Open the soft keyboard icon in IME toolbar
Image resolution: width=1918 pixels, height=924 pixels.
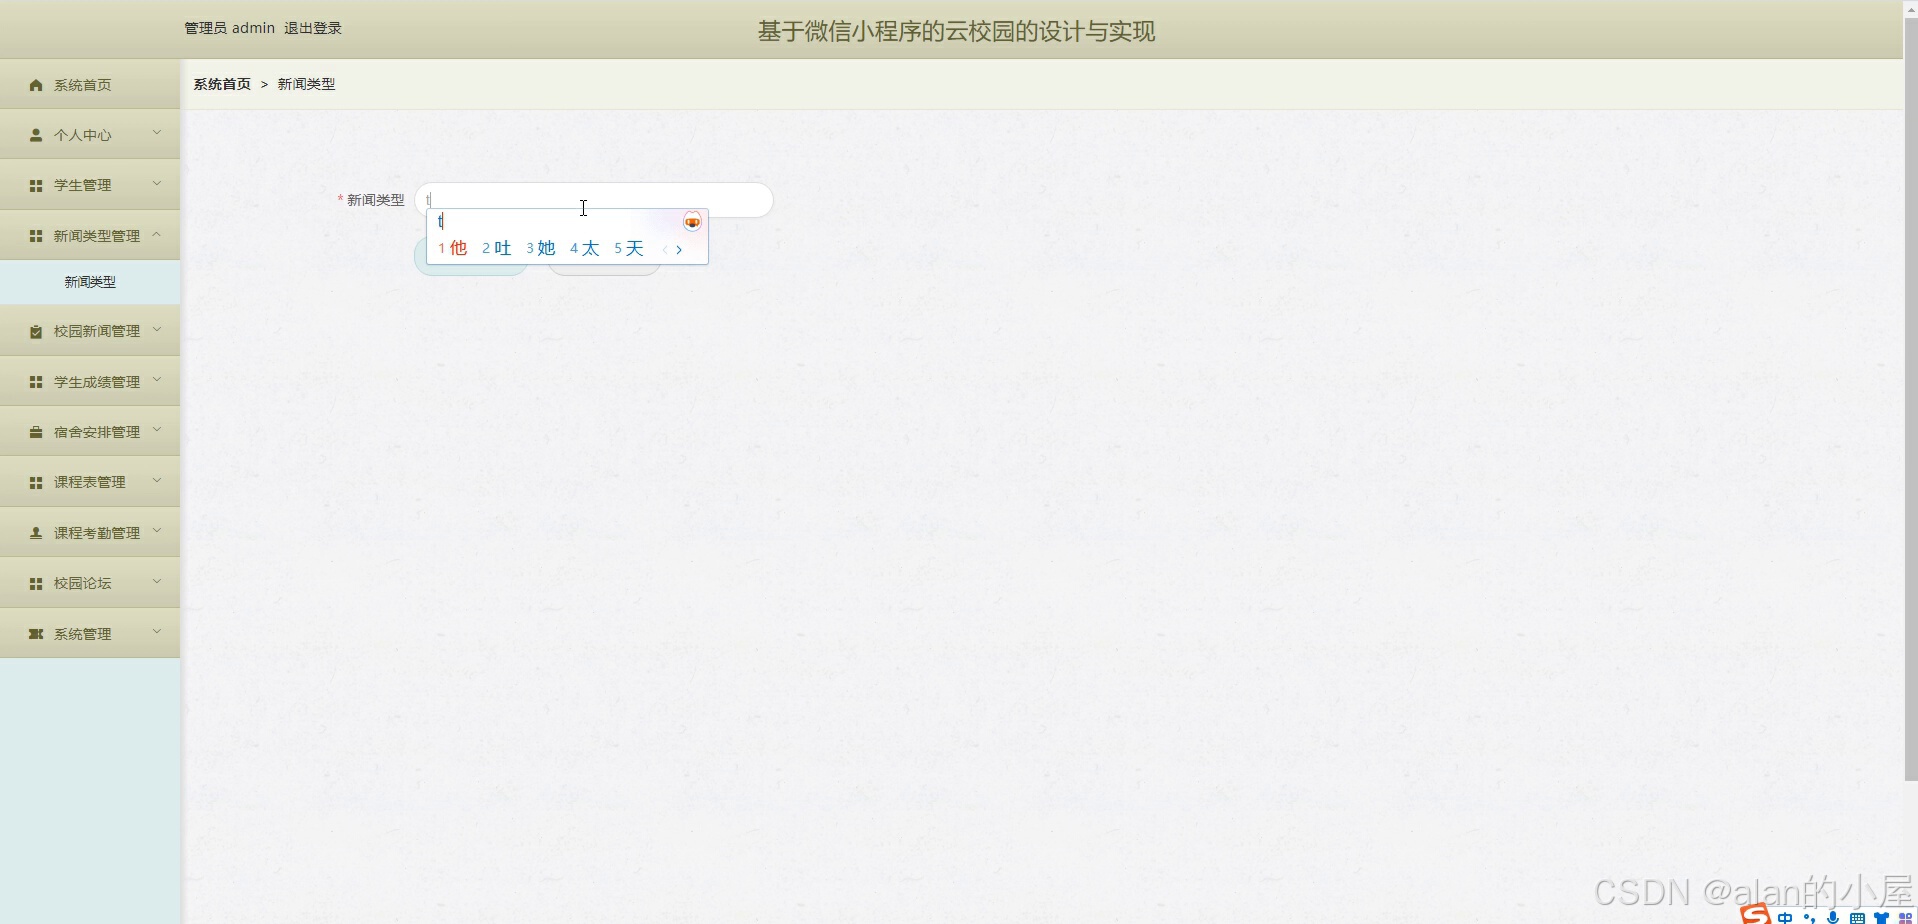coord(1857,917)
